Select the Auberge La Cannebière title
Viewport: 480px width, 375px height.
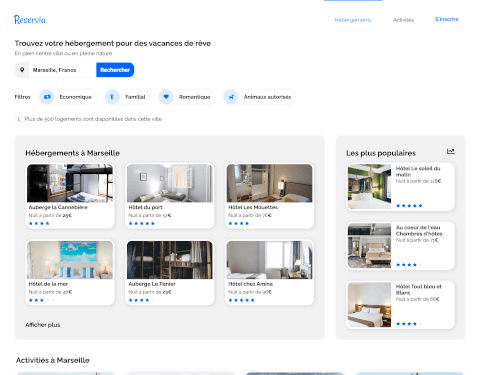point(58,207)
